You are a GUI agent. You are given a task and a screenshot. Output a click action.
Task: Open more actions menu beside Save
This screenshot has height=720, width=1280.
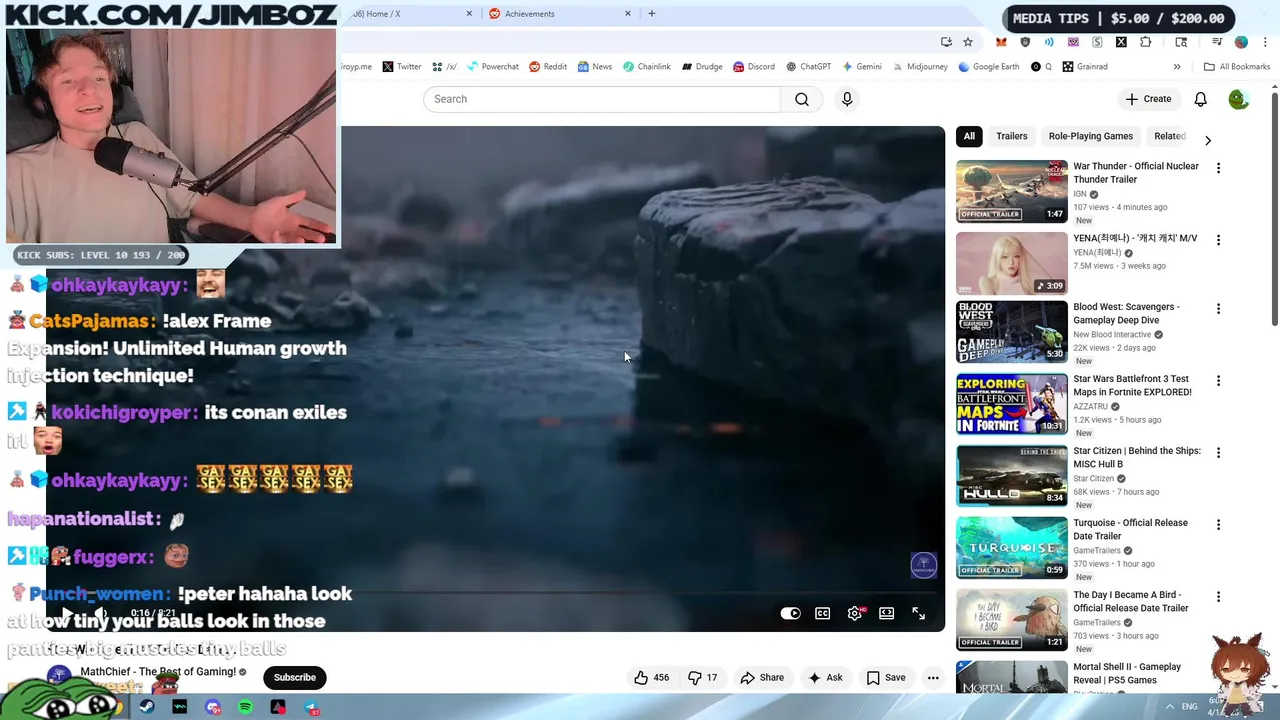click(x=933, y=677)
